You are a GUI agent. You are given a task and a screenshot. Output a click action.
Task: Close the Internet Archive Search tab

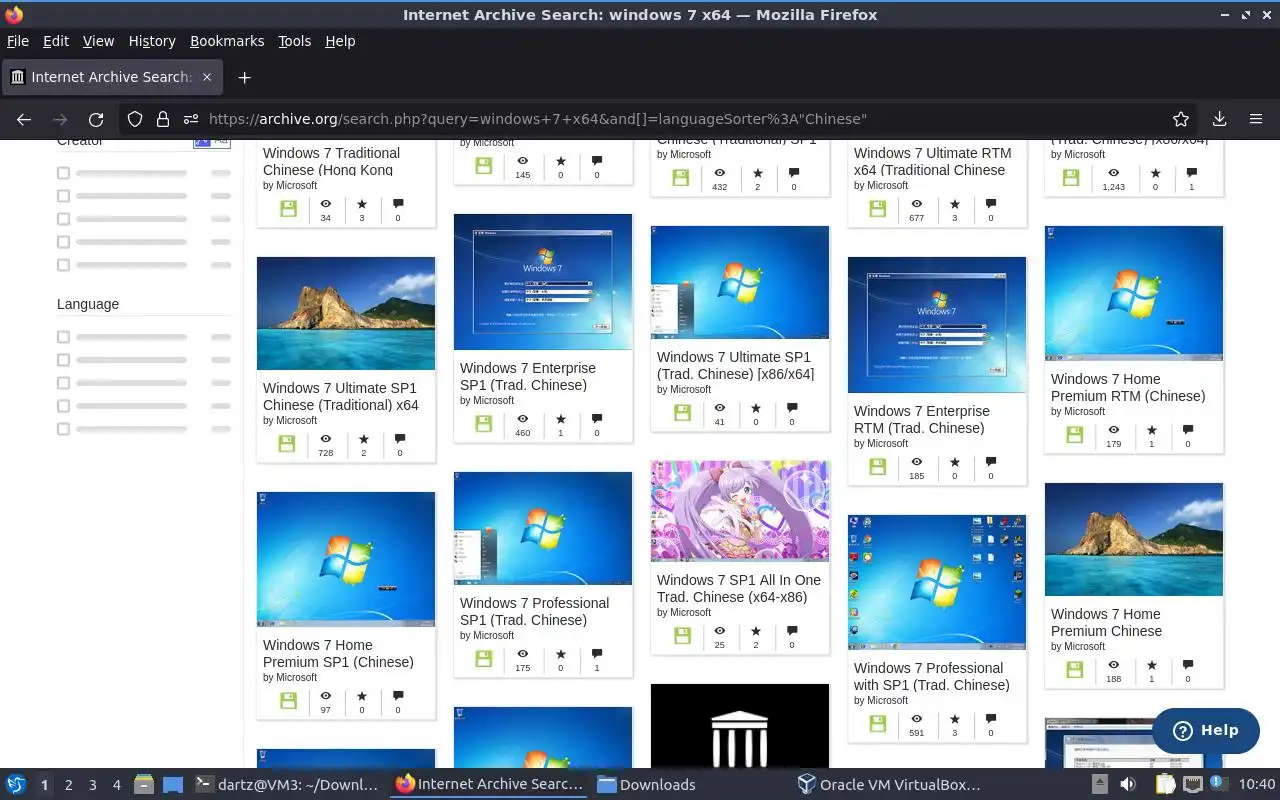[x=207, y=77]
